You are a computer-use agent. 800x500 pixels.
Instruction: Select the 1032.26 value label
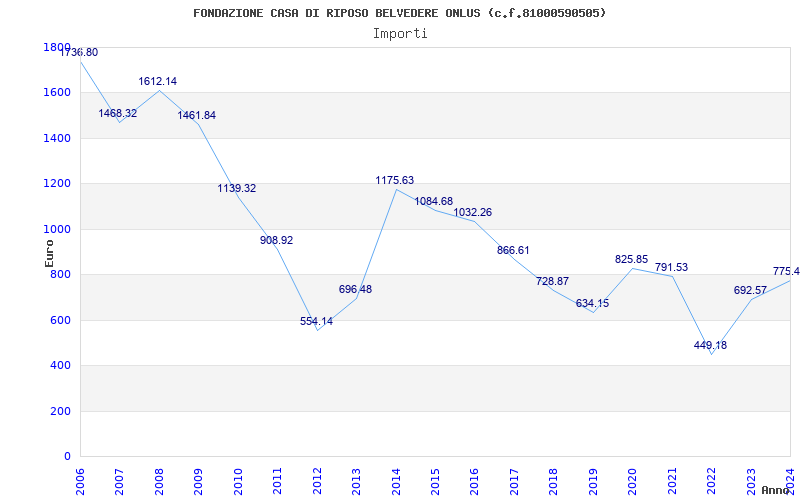[473, 212]
